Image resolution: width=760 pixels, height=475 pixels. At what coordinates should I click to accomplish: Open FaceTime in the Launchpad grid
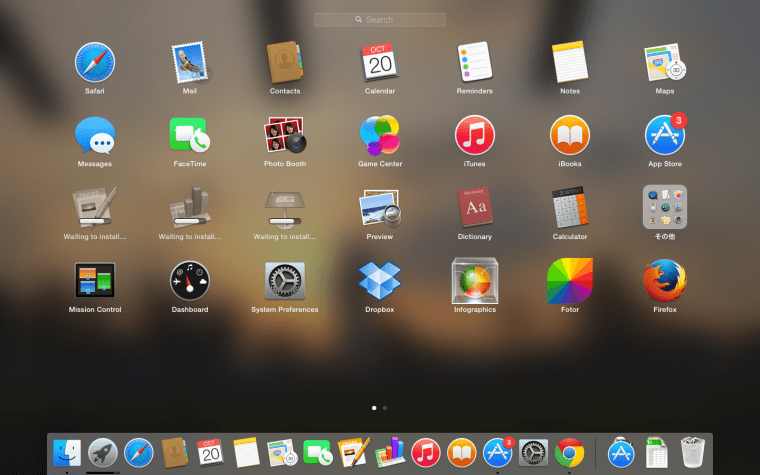point(190,135)
